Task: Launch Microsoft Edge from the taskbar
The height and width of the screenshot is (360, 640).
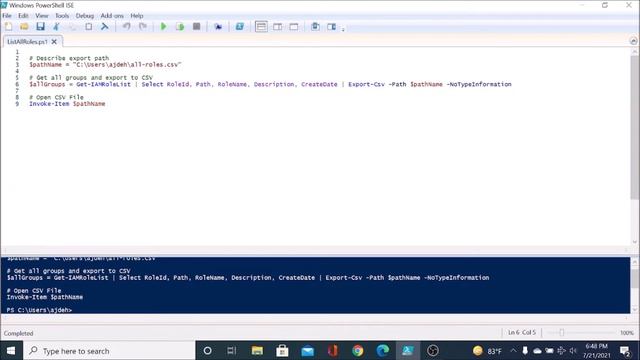Action: [383, 351]
